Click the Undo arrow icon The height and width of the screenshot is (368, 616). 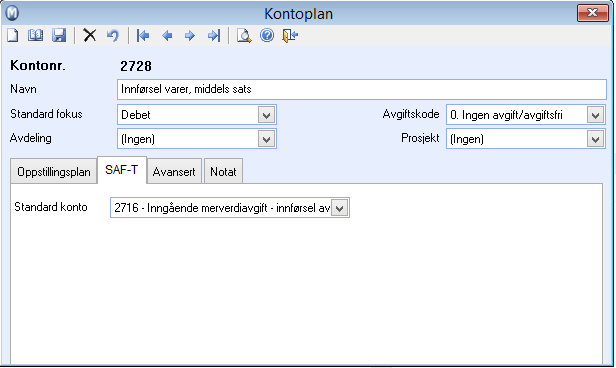pos(113,36)
